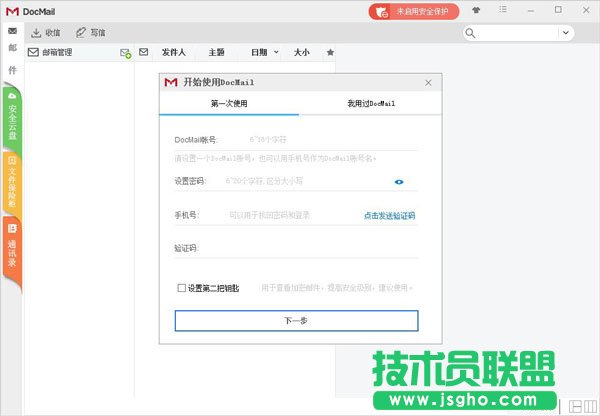Screen dimensions: 600x416
Task: Click the envelope icon column header
Action: click(x=143, y=51)
